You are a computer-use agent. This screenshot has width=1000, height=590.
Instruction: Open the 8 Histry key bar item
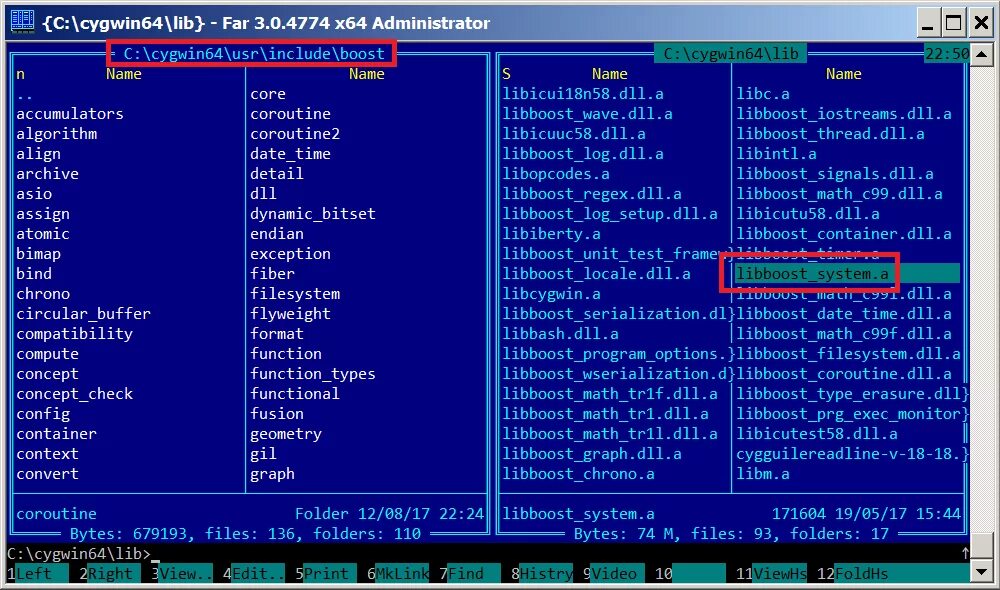tap(542, 573)
